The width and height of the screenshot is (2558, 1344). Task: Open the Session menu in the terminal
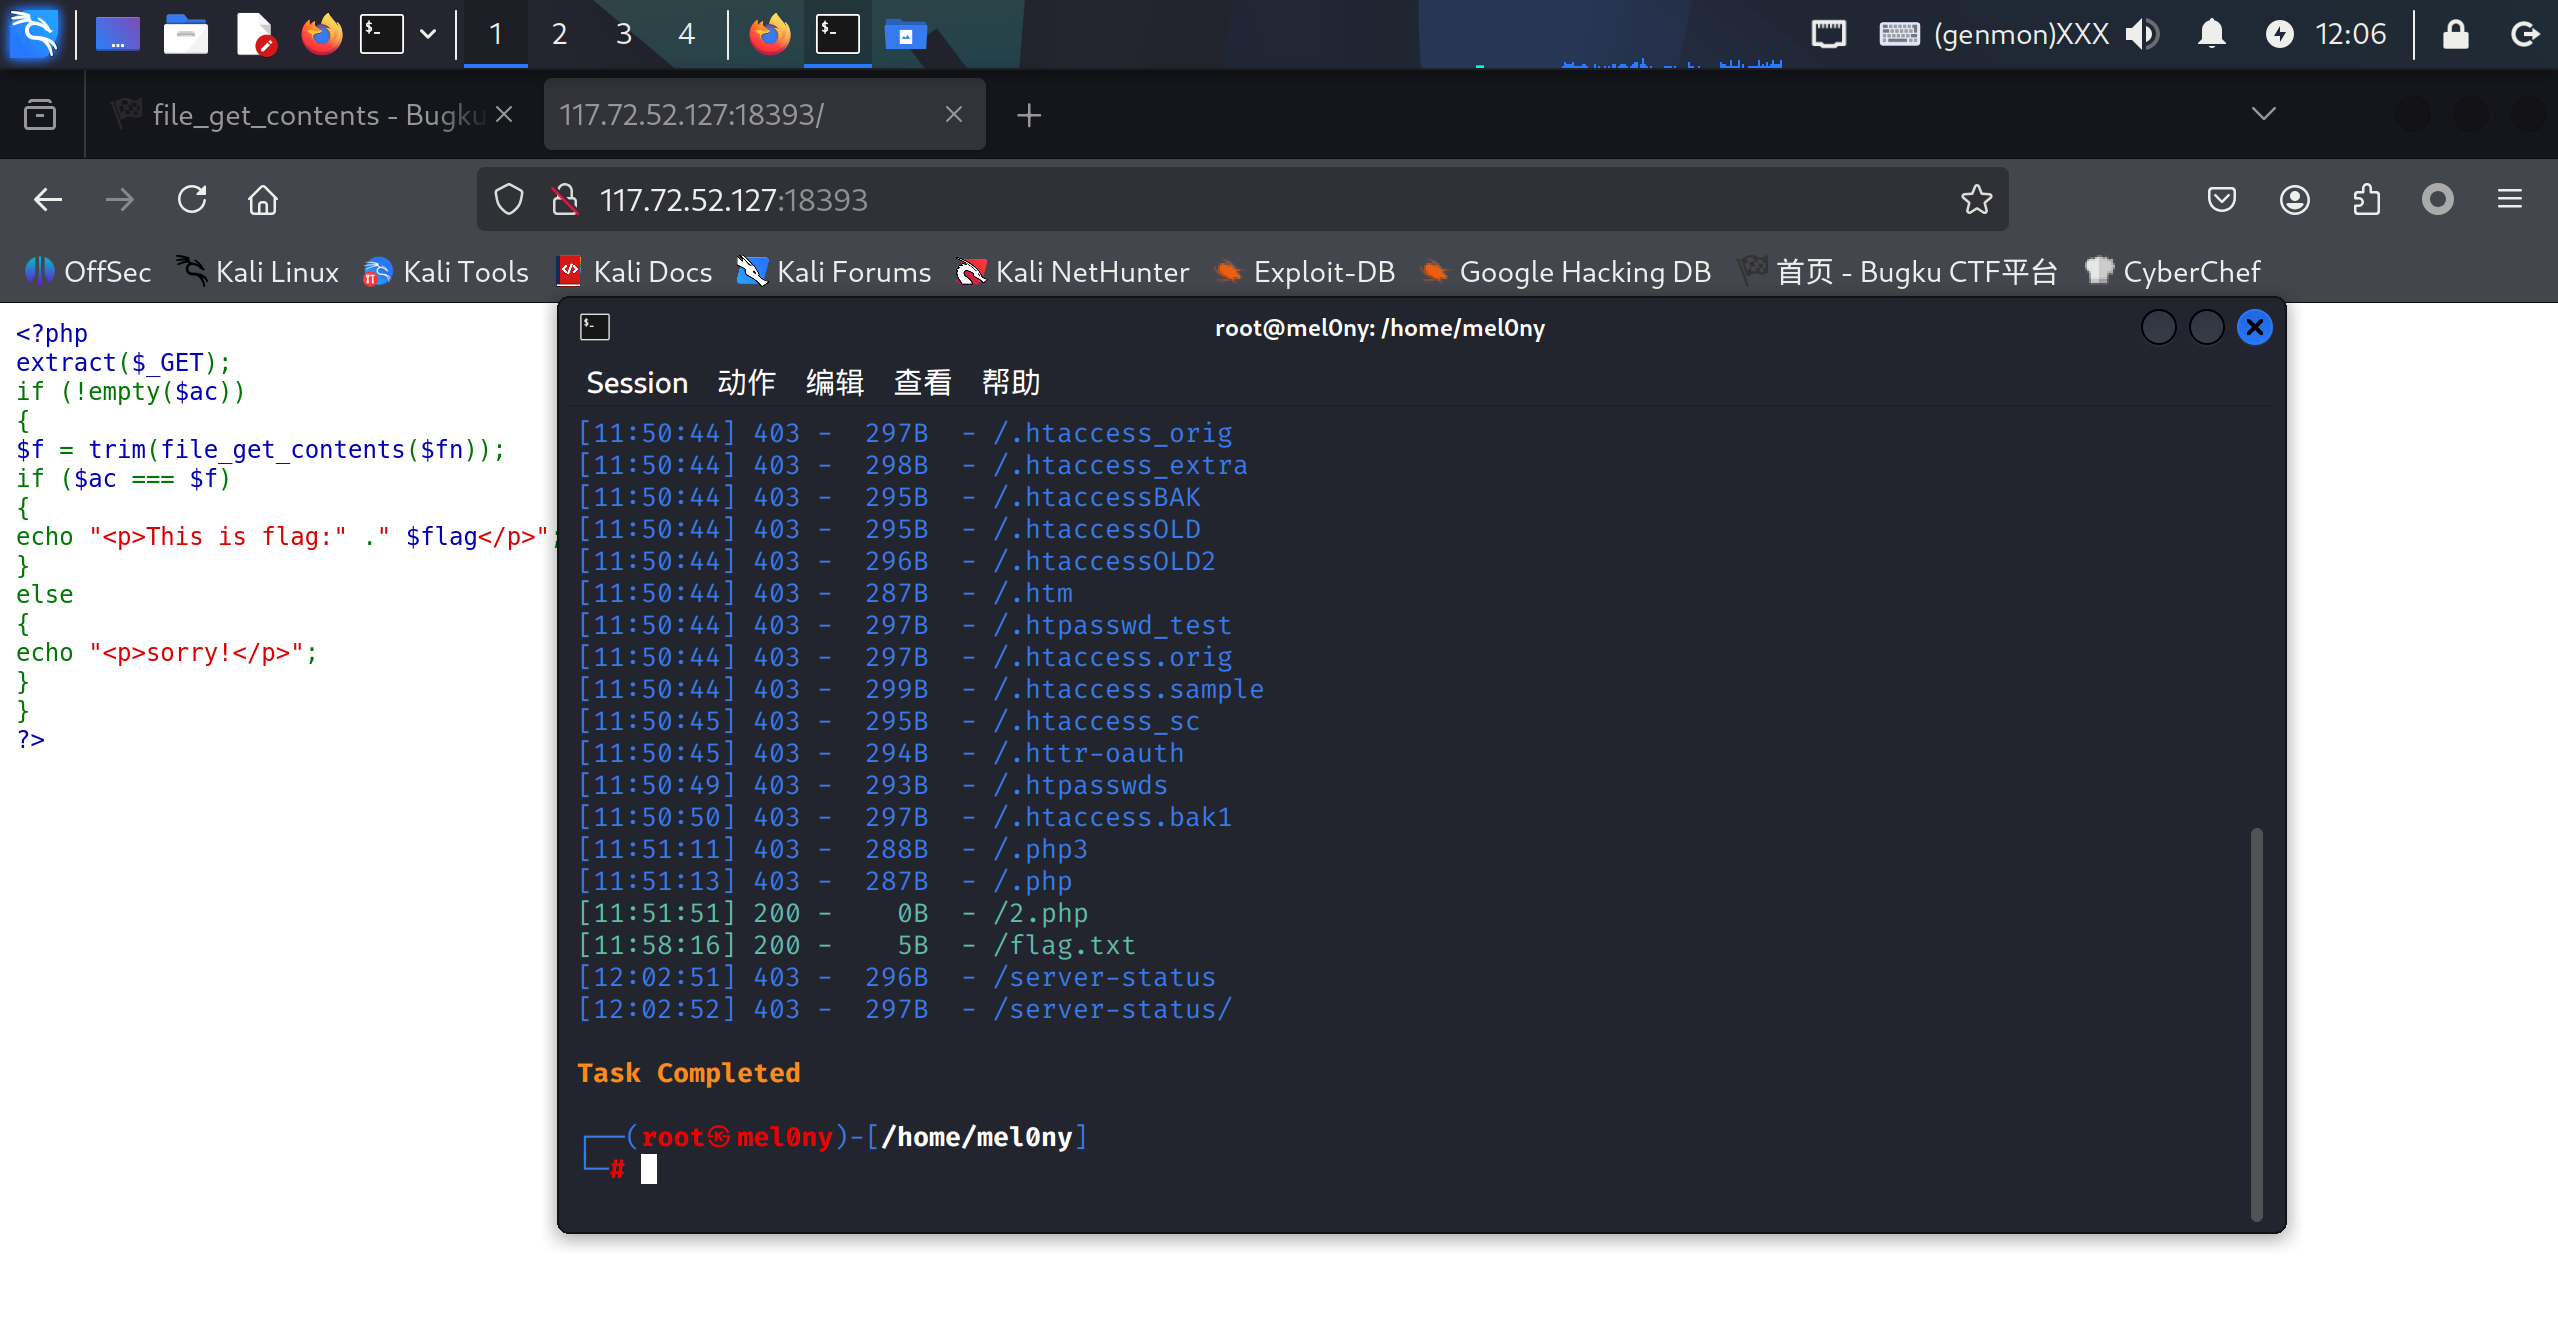coord(636,382)
